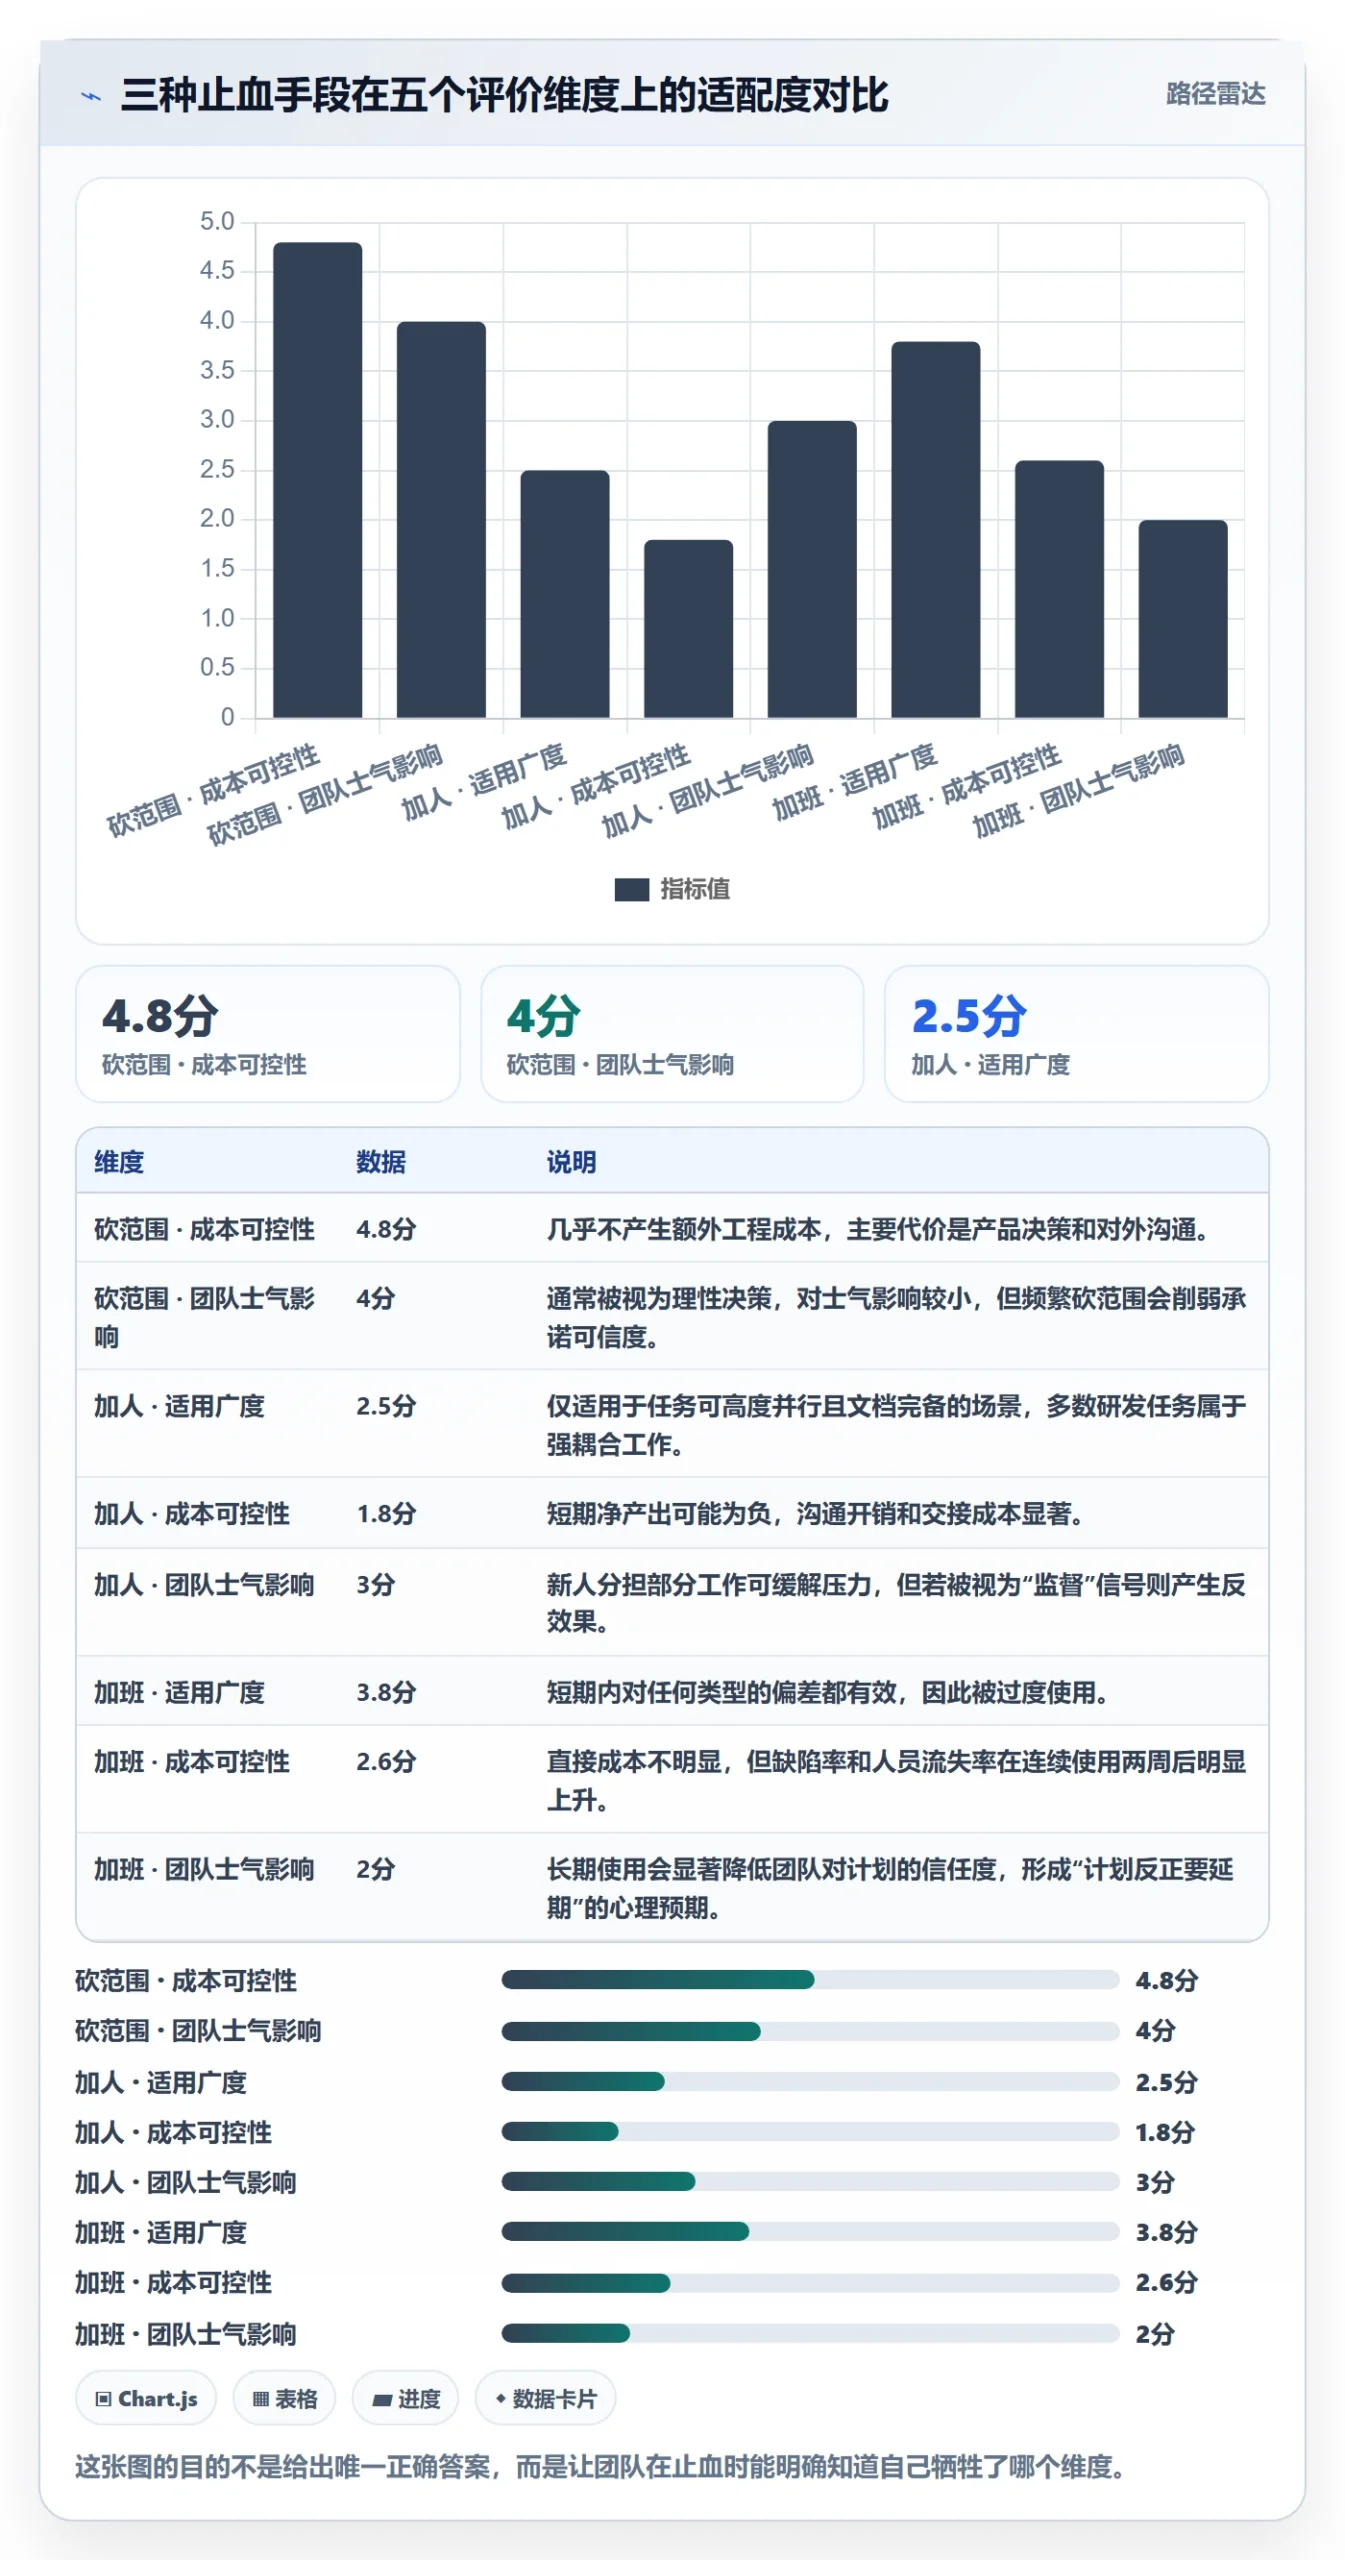Select the 加人·适用广度 chart bar
Viewport: 1345px width, 2560px height.
pos(564,594)
